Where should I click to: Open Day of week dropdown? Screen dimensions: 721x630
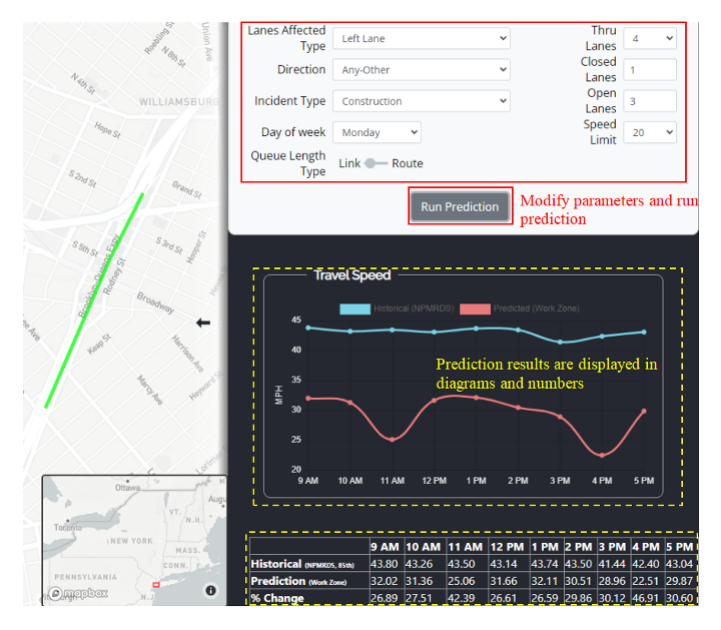coord(377,132)
